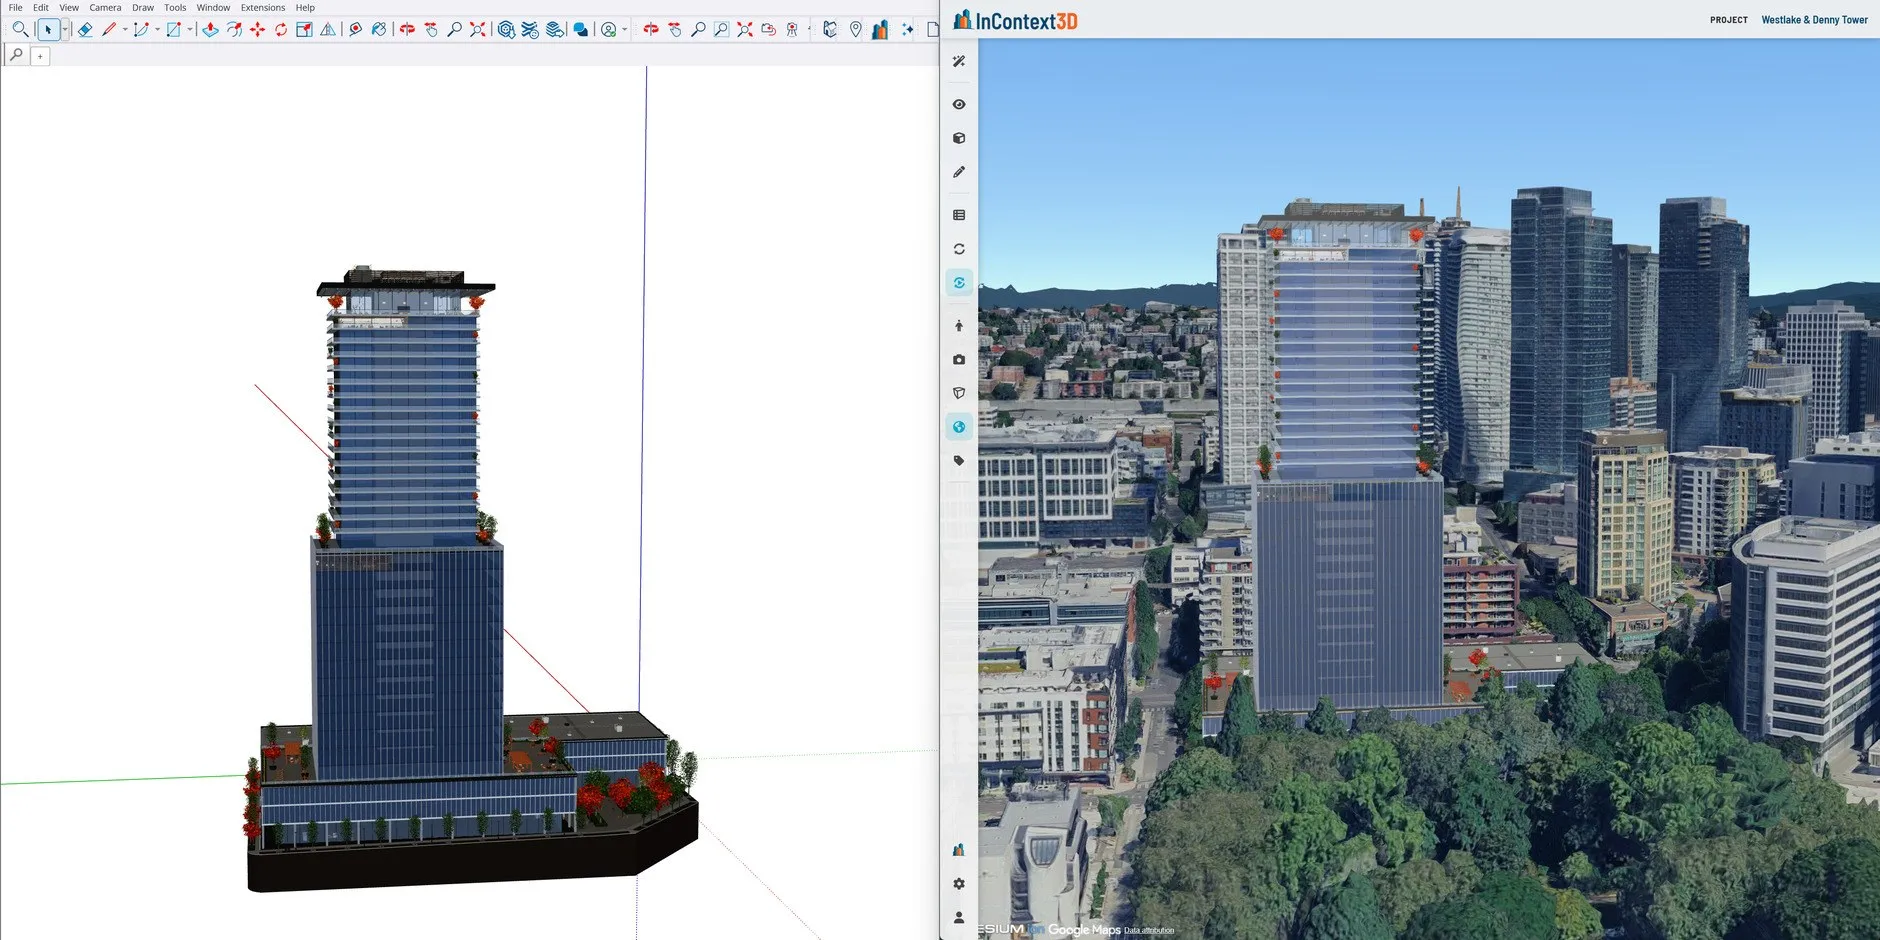The image size is (1880, 940).
Task: Select the Push/Pull tool
Action: 210,30
